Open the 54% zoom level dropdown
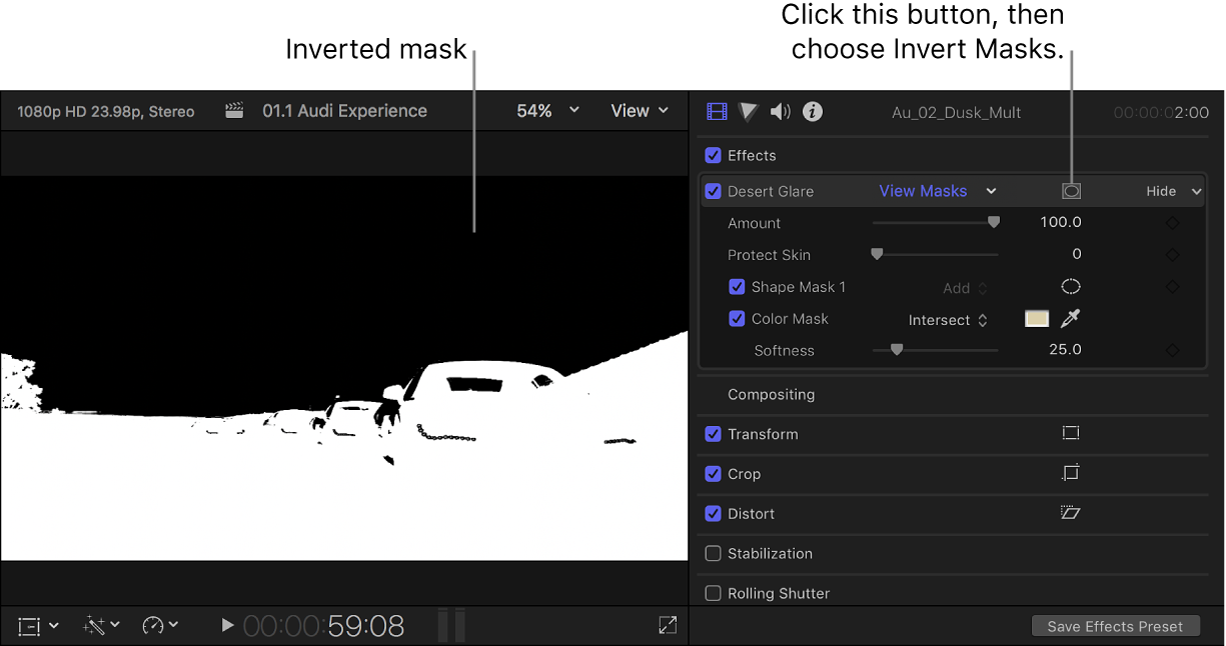Screen dimensions: 1226x646 click(543, 110)
